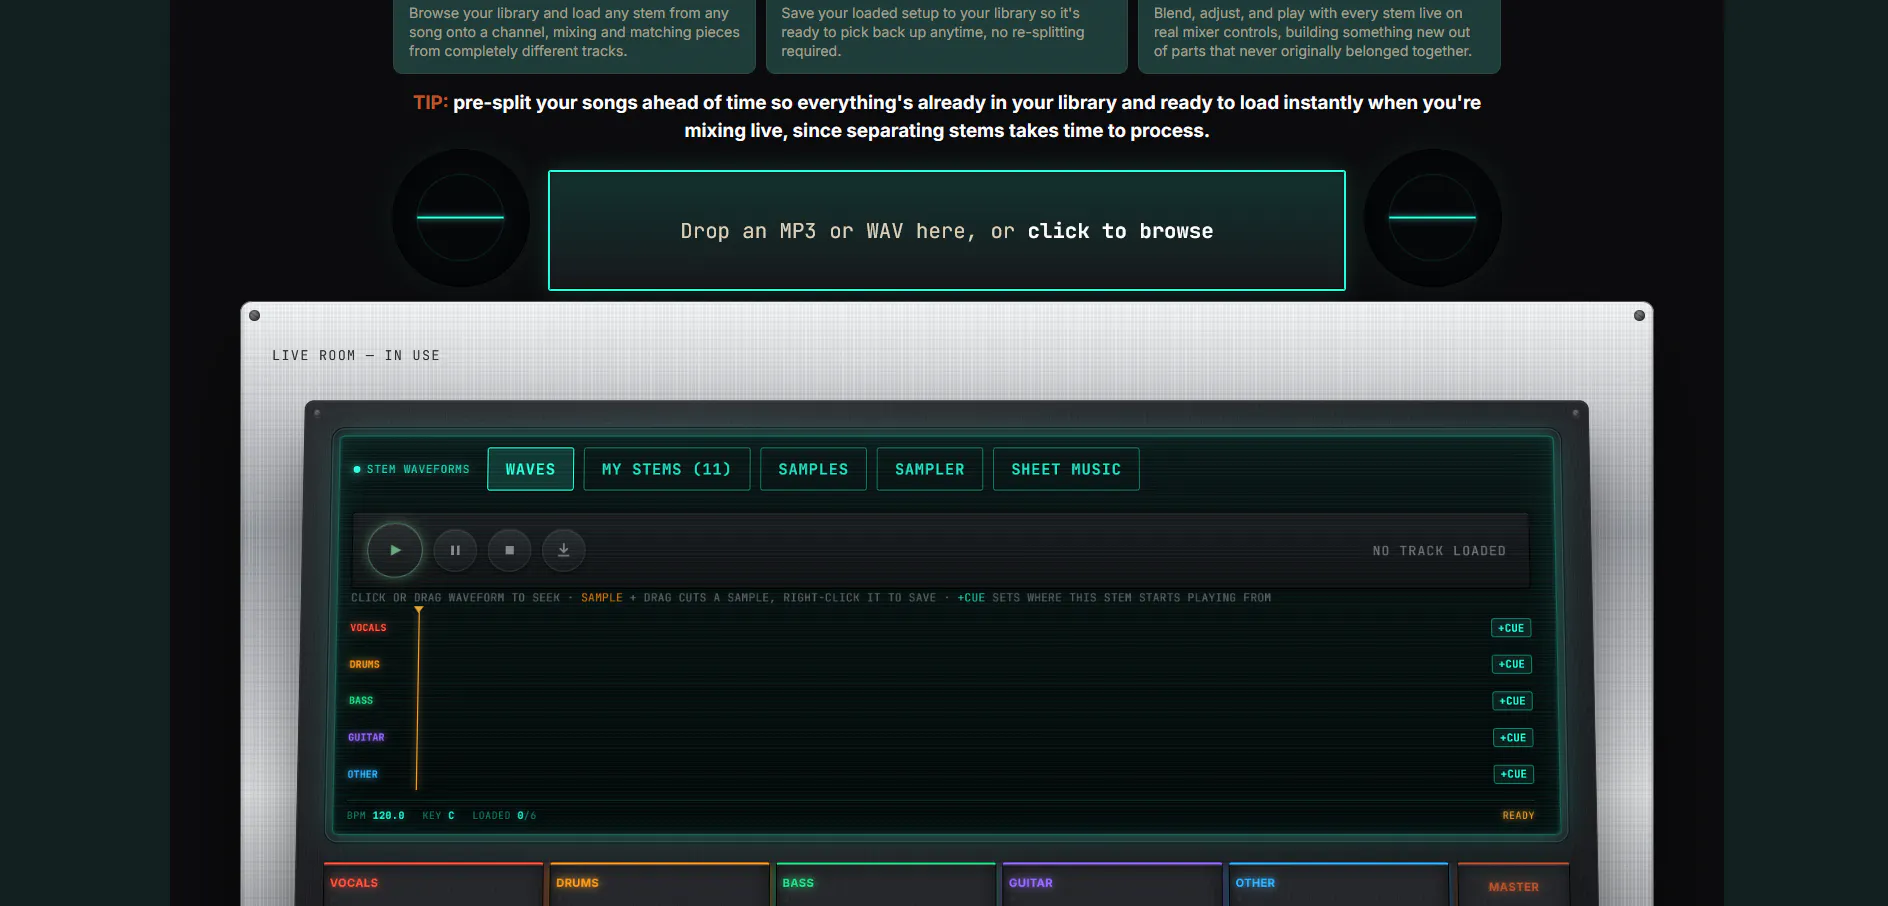Click the download icon button
Viewport: 1888px width, 906px height.
pos(563,550)
